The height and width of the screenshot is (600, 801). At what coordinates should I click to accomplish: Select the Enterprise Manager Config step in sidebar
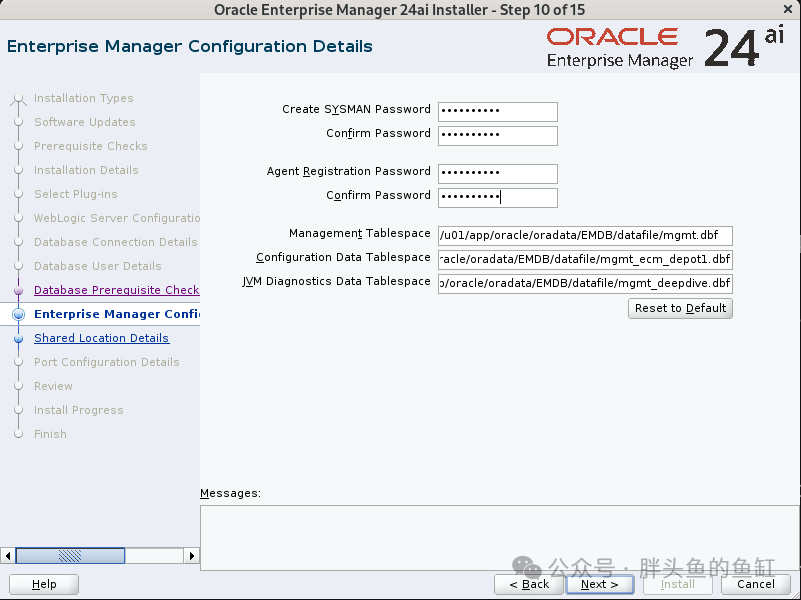pyautogui.click(x=116, y=314)
